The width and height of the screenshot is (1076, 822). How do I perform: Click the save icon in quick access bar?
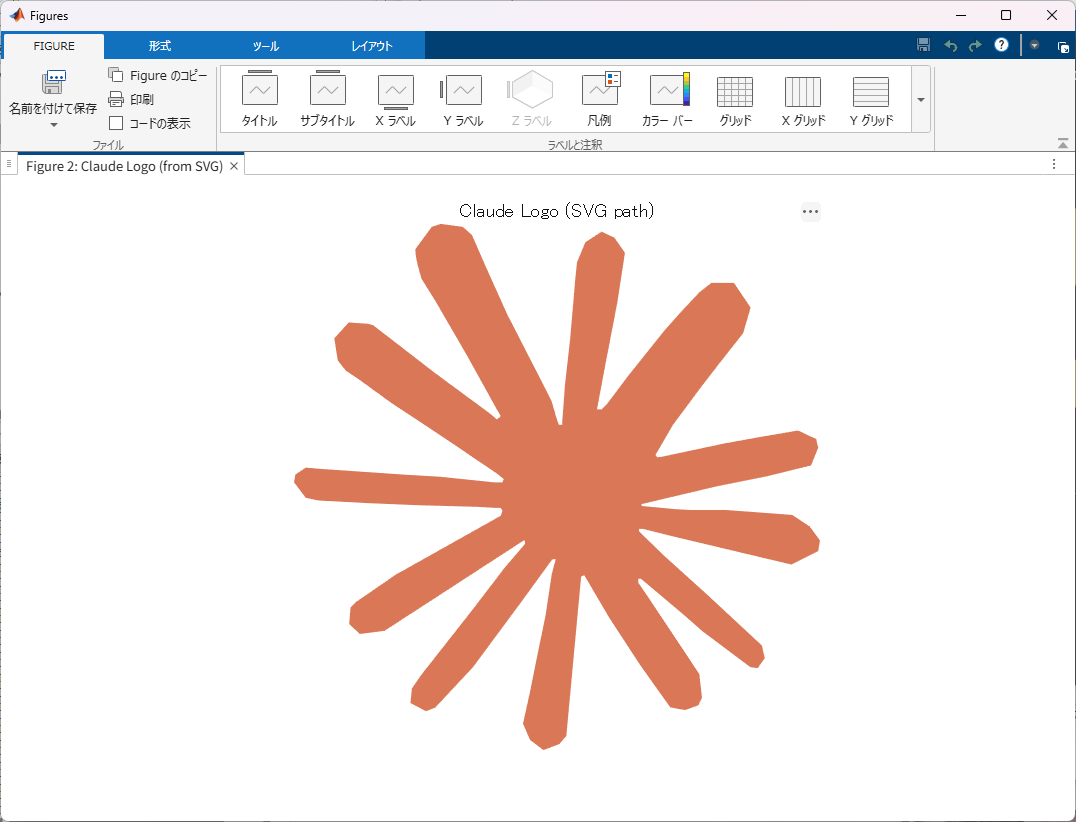click(x=924, y=45)
